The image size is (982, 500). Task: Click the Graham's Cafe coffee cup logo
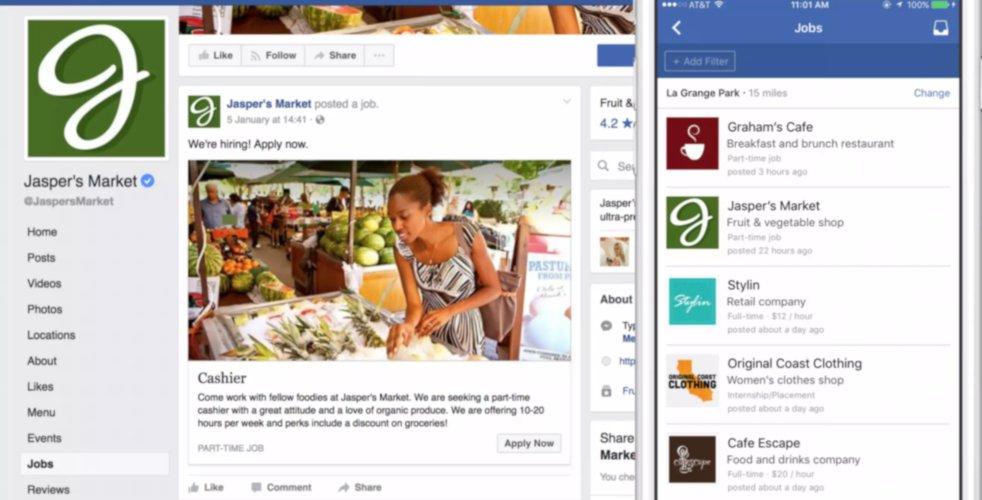pyautogui.click(x=692, y=143)
